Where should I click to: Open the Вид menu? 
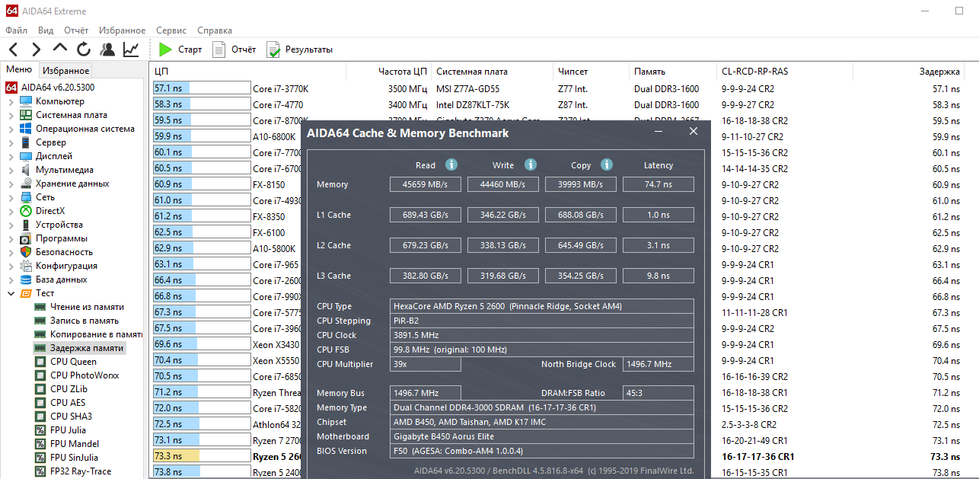46,30
